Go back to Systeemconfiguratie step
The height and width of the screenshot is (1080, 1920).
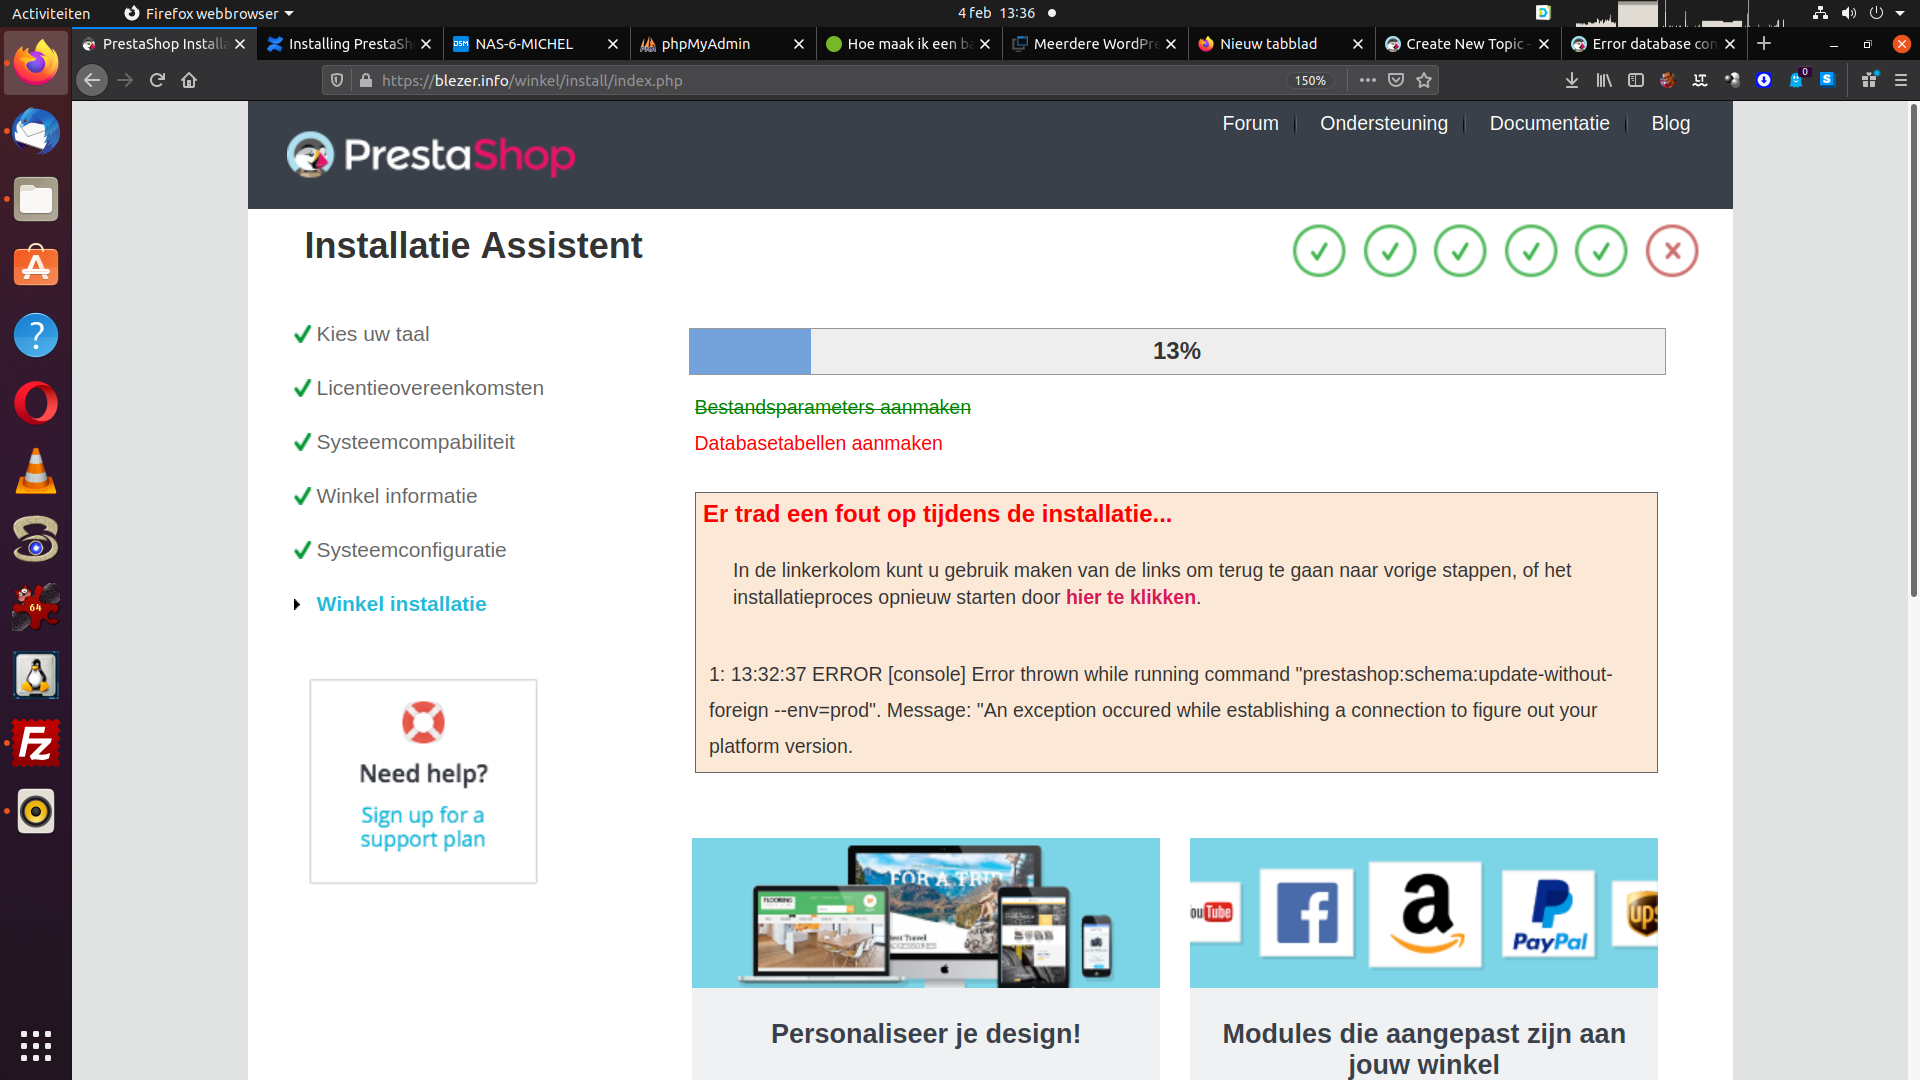click(411, 550)
